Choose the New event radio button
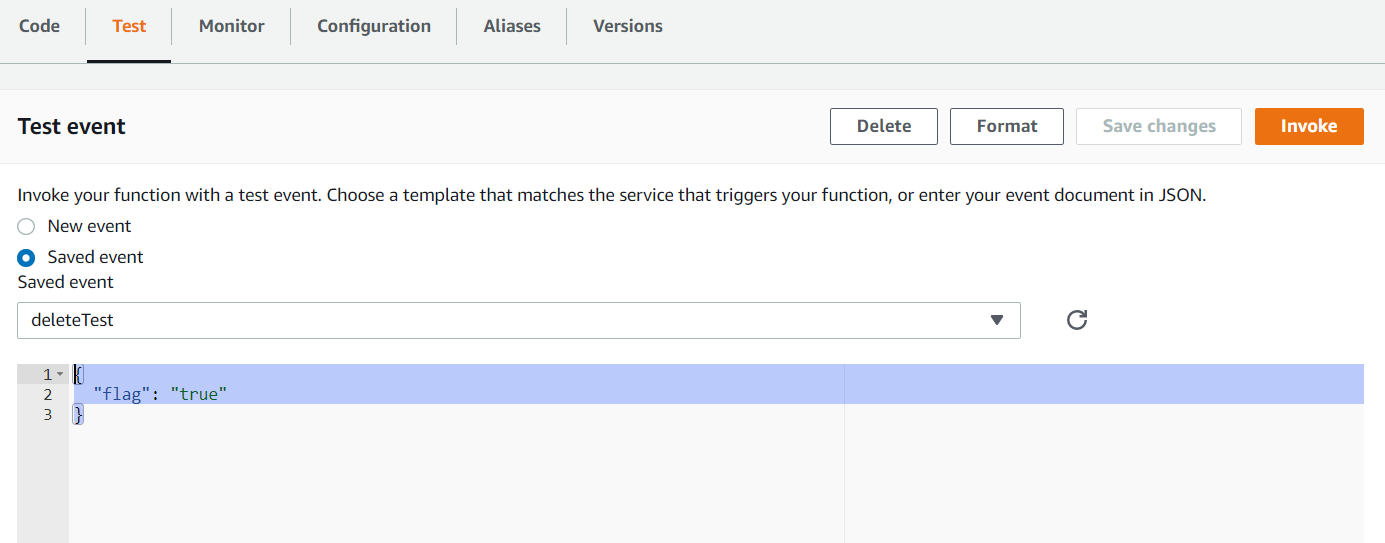This screenshot has height=543, width=1385. click(x=26, y=227)
